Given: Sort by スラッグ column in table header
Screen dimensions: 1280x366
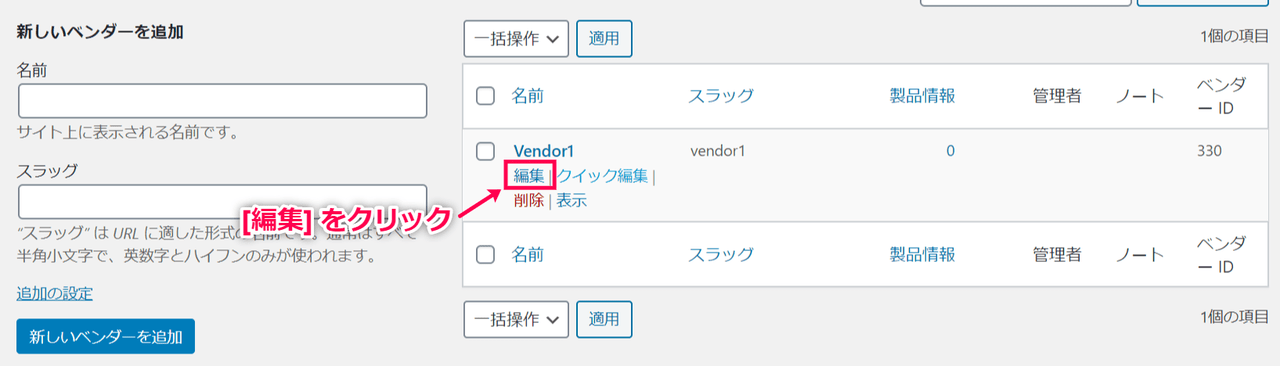Looking at the screenshot, I should click(721, 96).
